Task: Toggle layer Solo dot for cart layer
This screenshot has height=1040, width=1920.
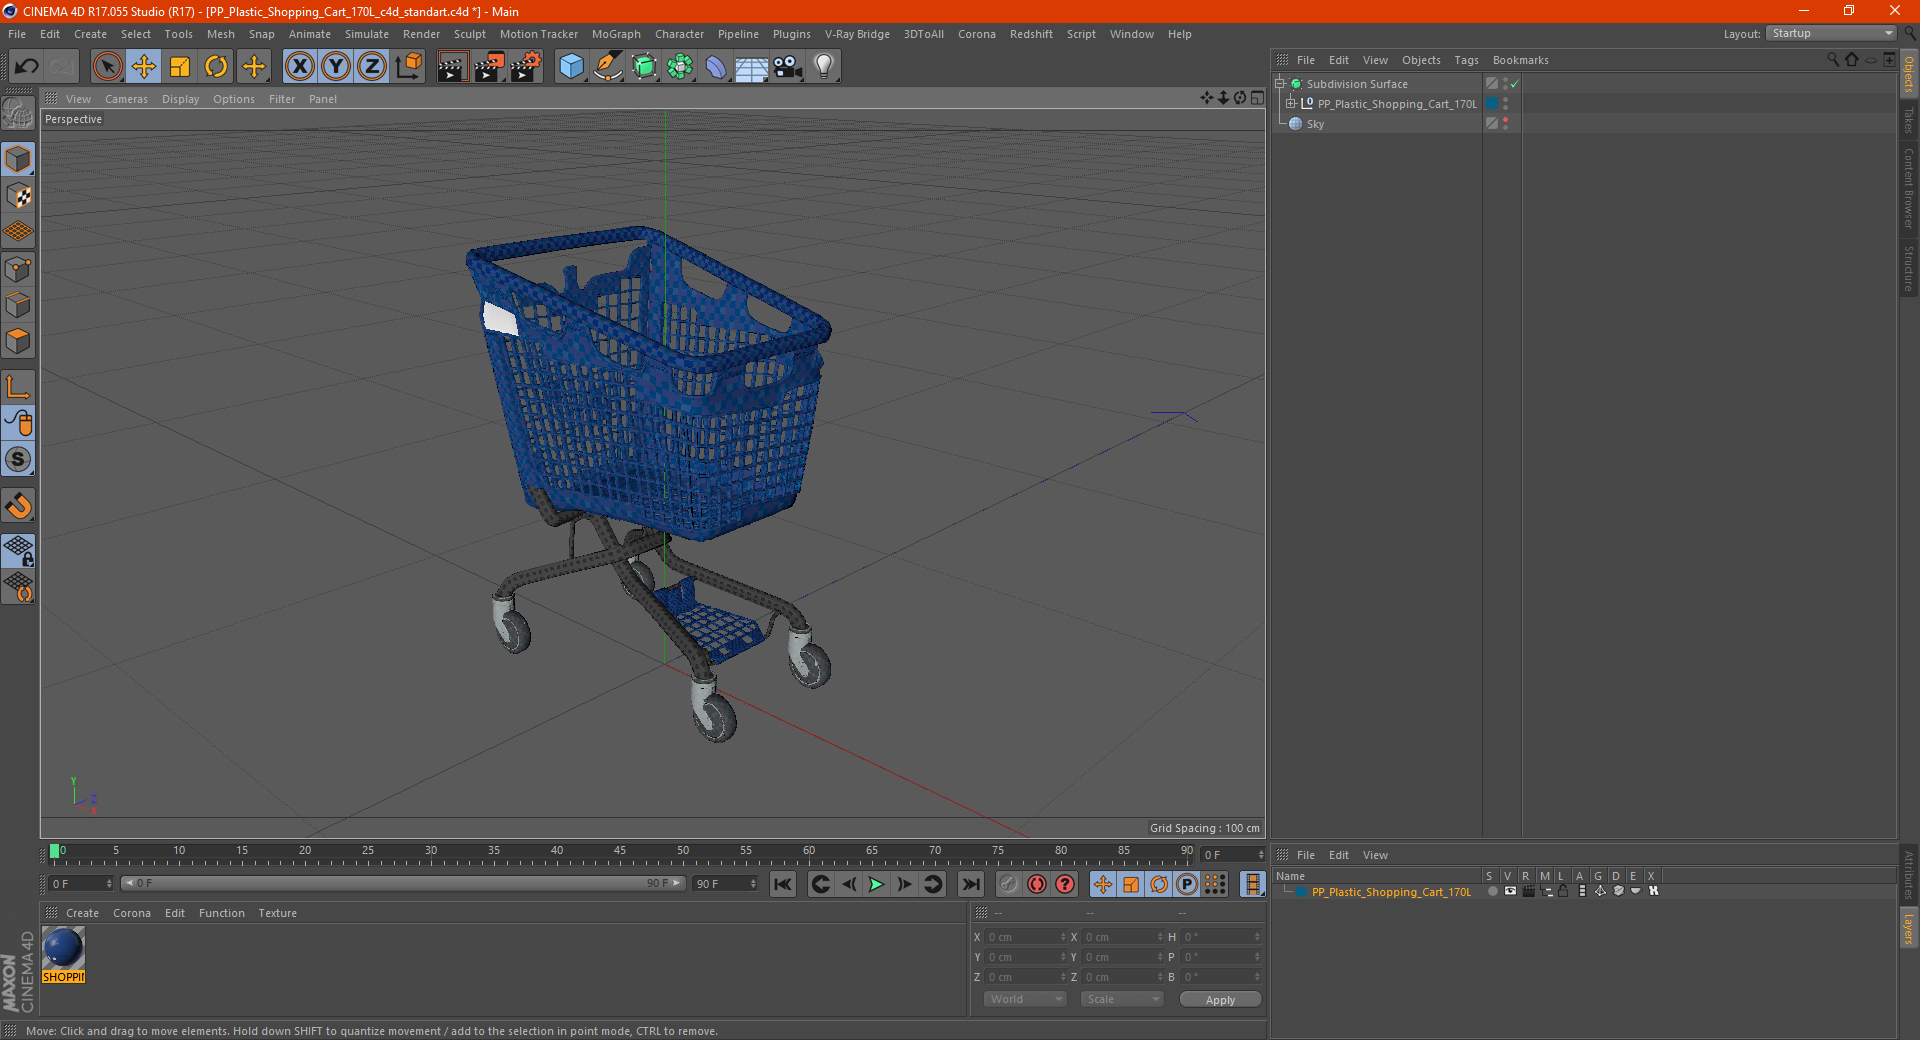Action: pos(1492,891)
